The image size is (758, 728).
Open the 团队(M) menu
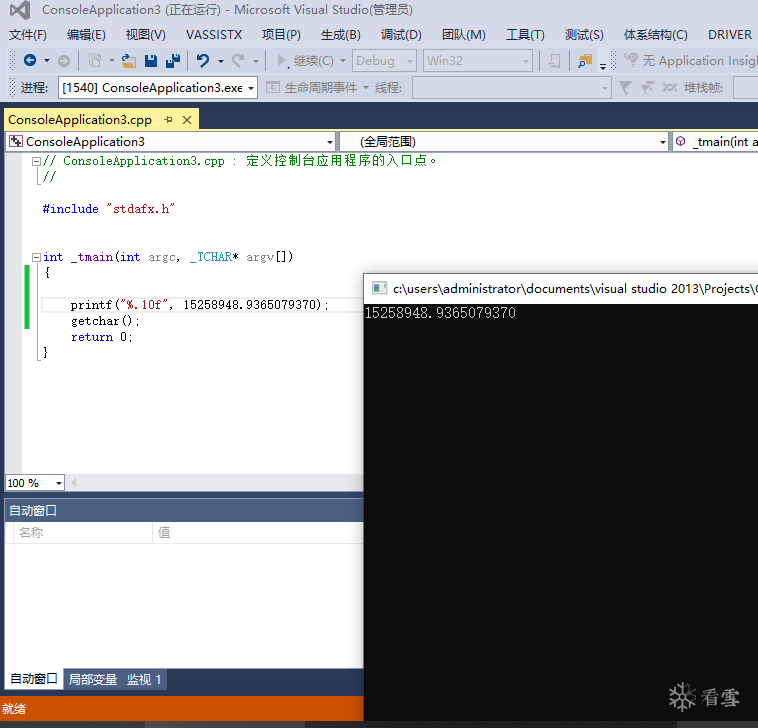tap(464, 35)
